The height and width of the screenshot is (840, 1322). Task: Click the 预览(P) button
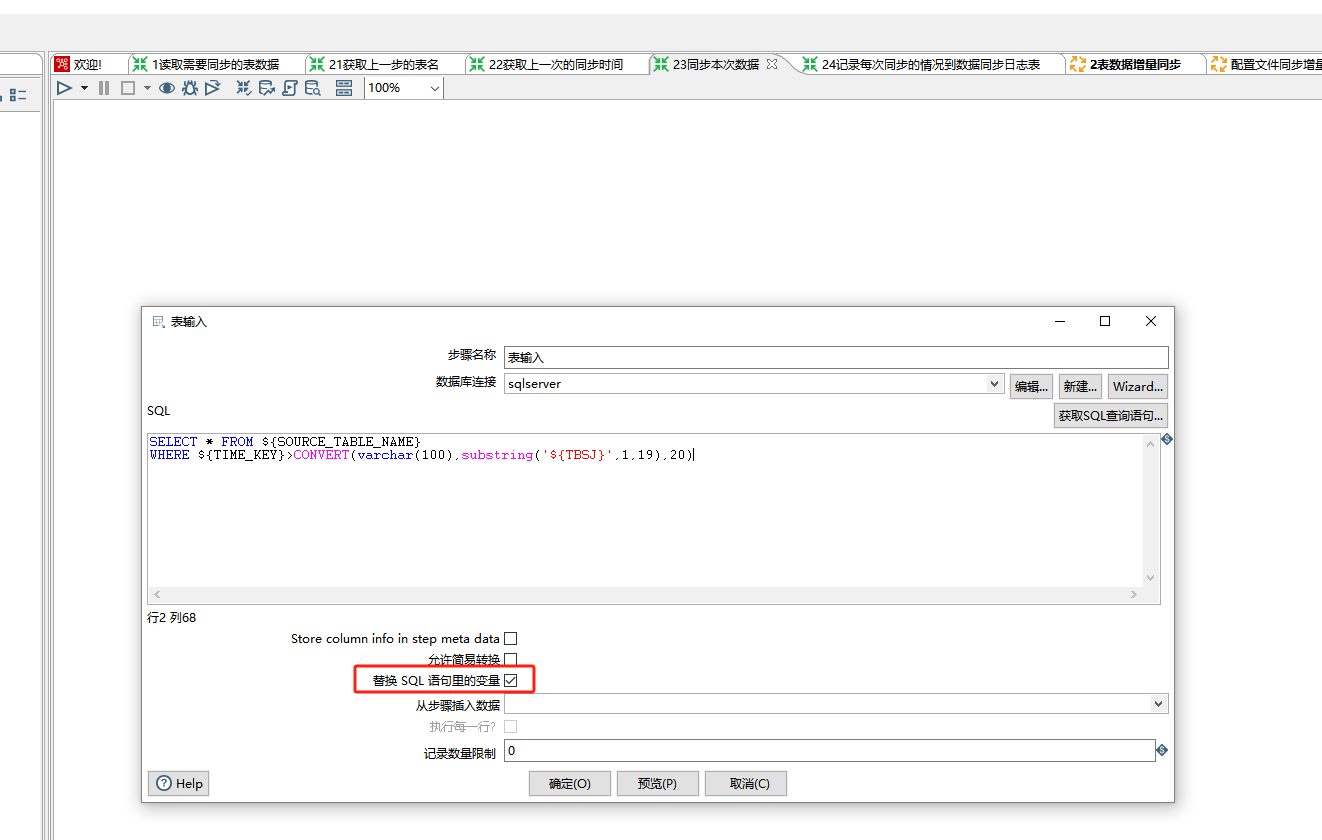click(657, 784)
